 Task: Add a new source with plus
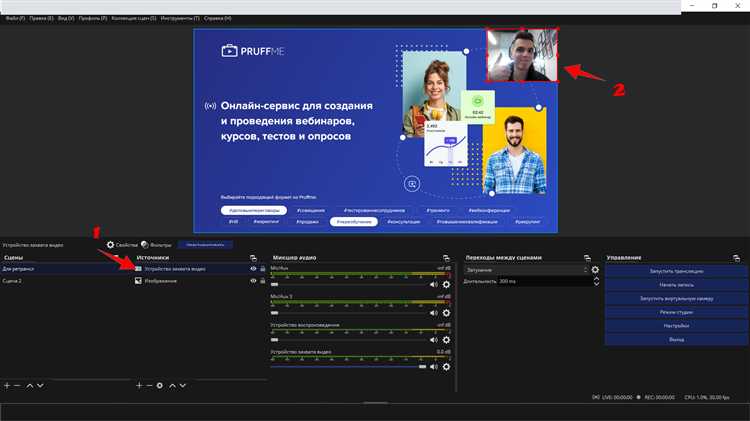139,386
